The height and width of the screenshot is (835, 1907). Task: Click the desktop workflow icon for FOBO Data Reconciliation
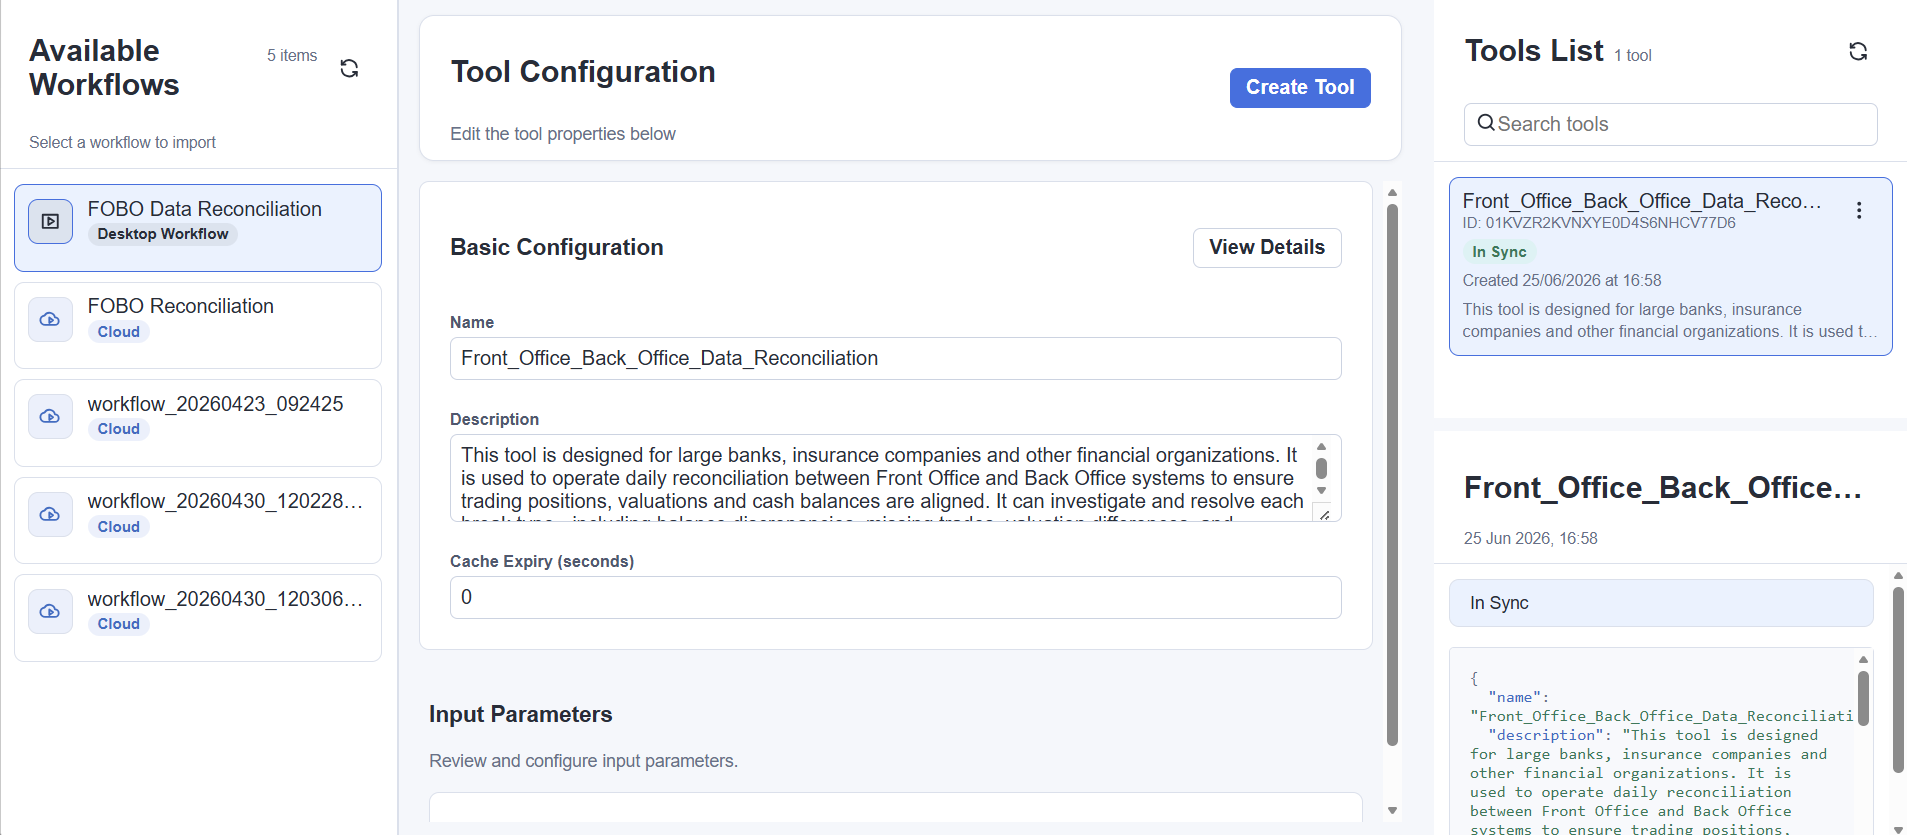pos(50,221)
